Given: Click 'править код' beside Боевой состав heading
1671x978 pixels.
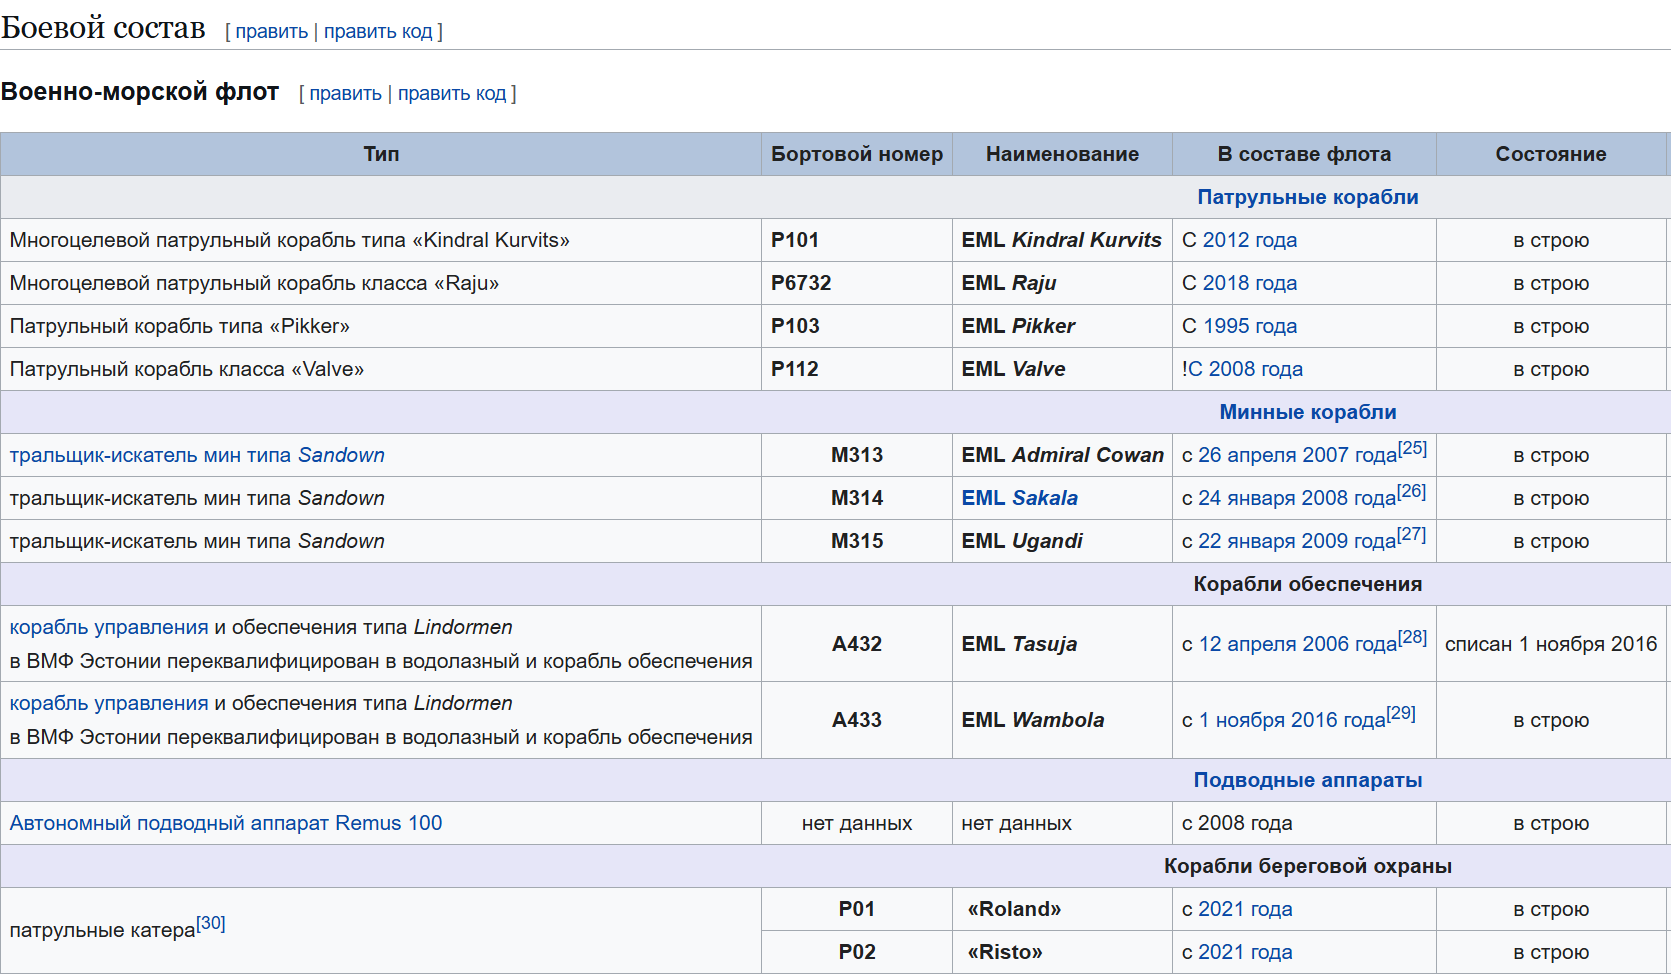Looking at the screenshot, I should coord(377,31).
